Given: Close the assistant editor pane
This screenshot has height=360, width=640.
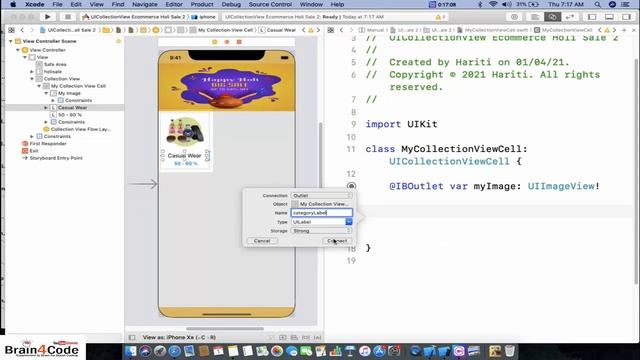Looking at the screenshot, I should (634, 30).
